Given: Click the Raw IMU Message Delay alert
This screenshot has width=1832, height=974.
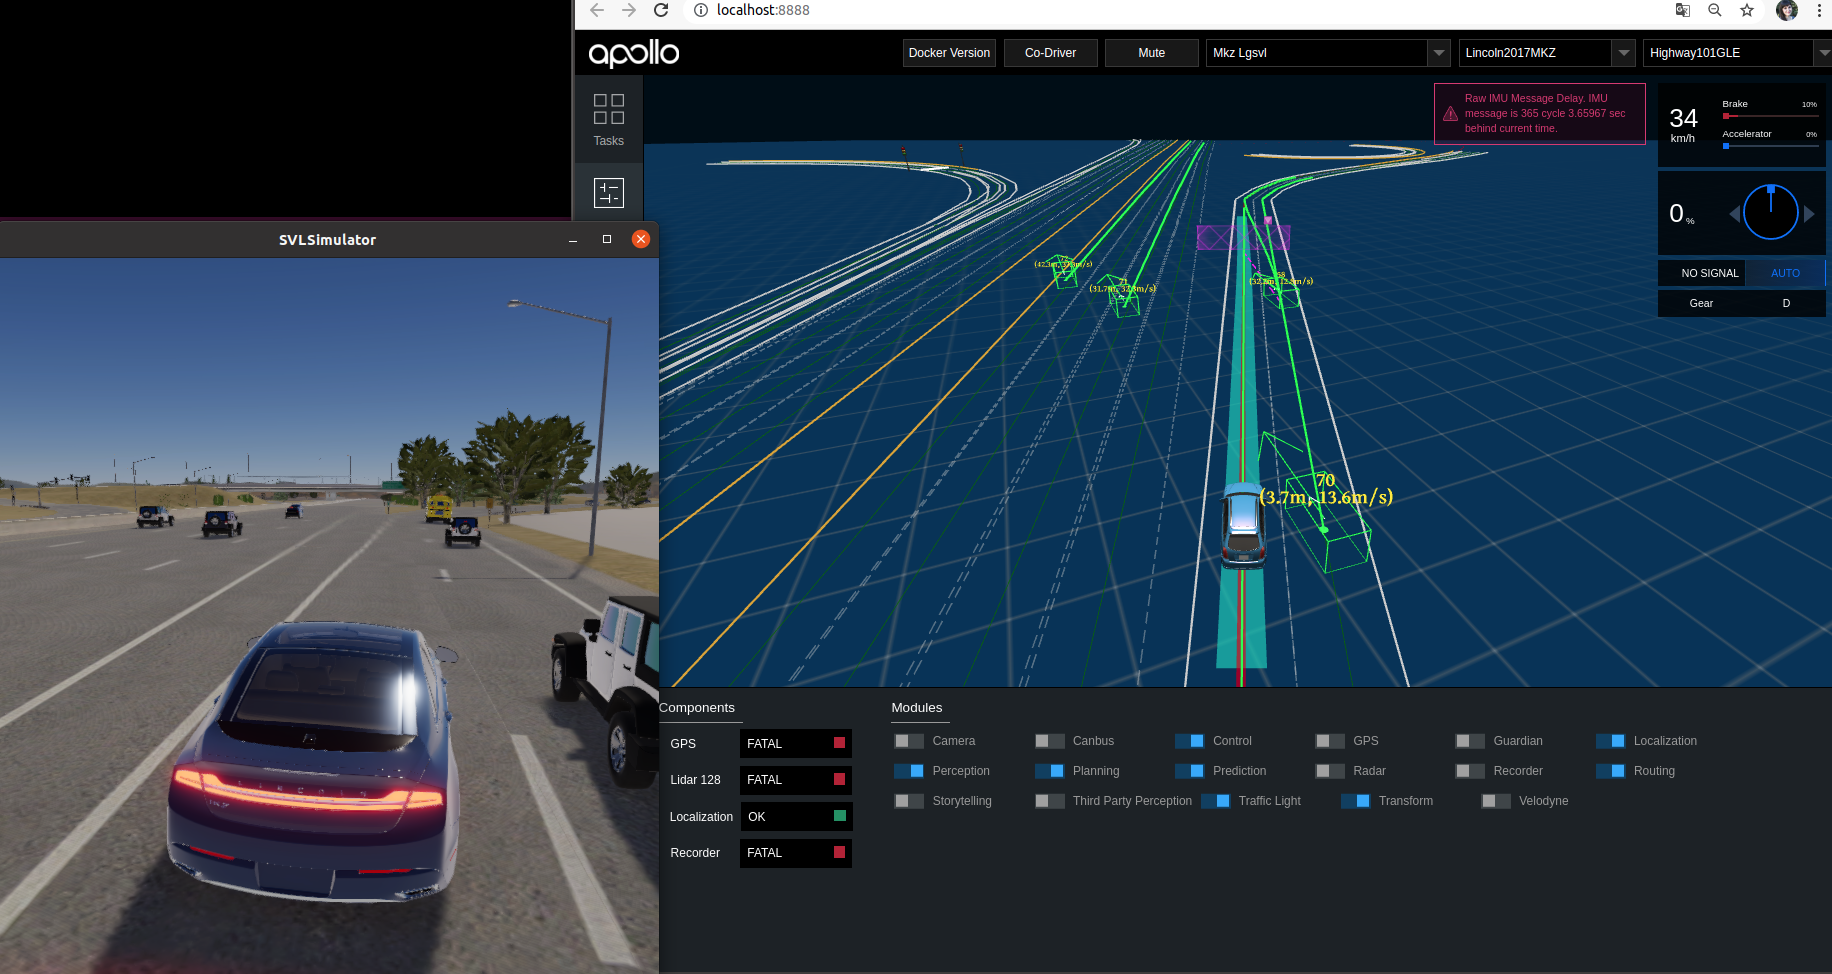Looking at the screenshot, I should point(1540,114).
